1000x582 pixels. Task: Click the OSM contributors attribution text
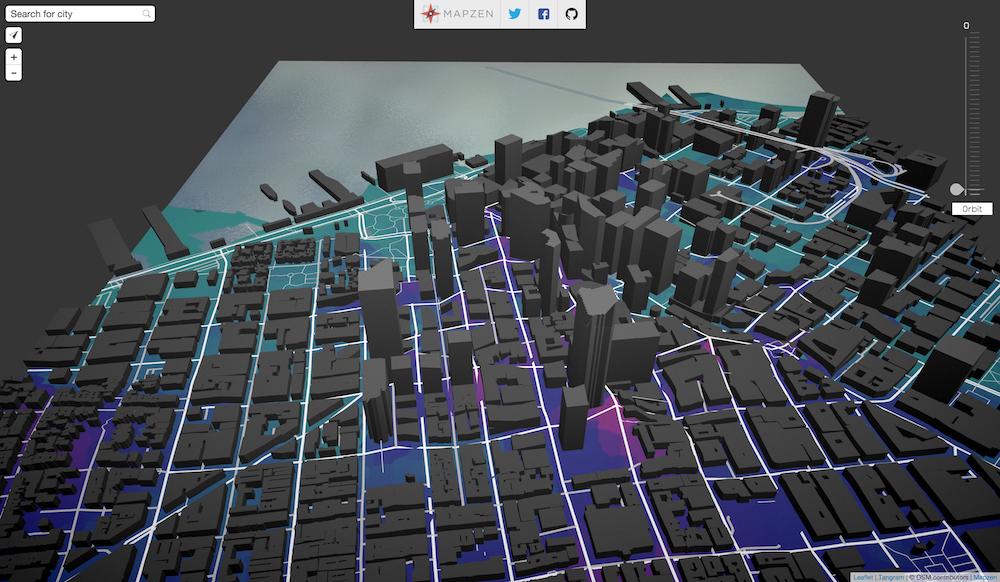tap(939, 577)
